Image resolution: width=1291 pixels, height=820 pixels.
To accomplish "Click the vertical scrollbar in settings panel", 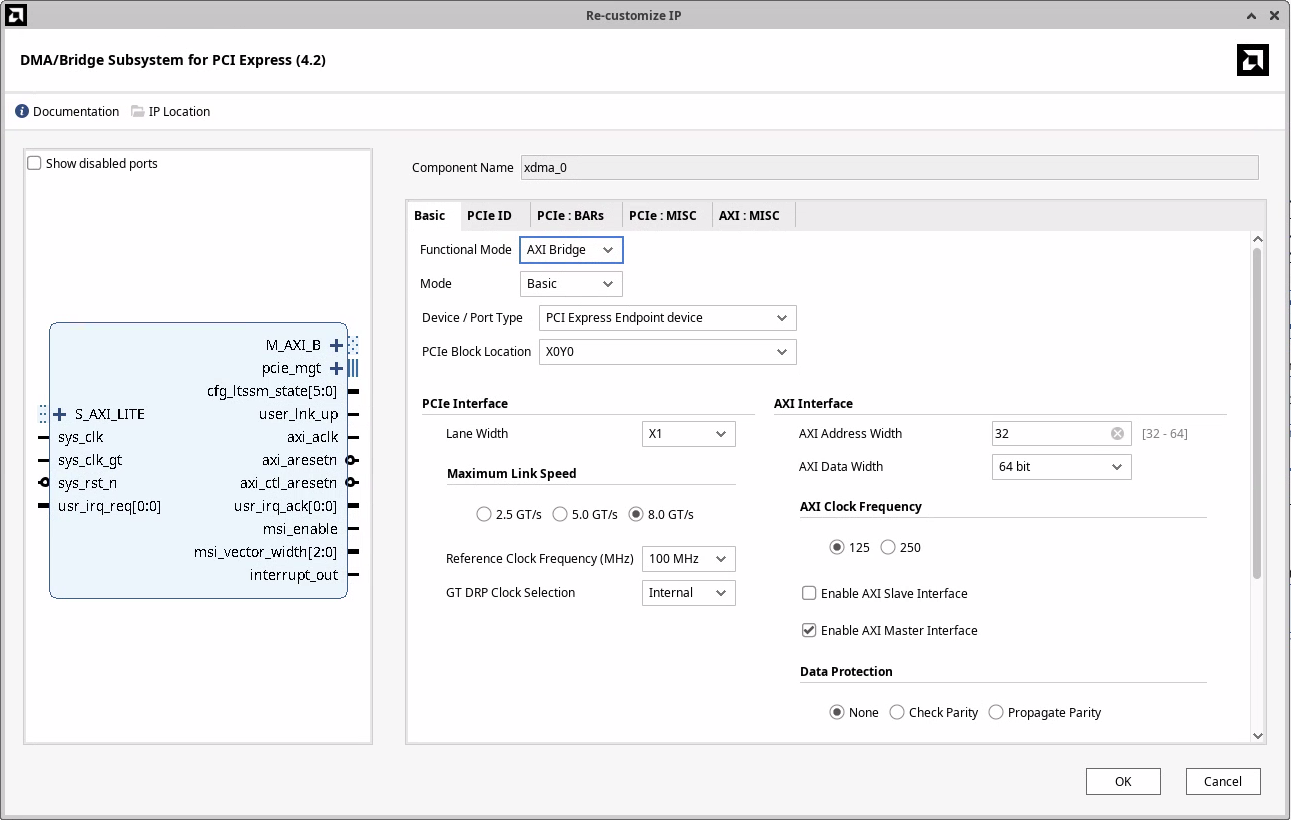I will point(1257,412).
